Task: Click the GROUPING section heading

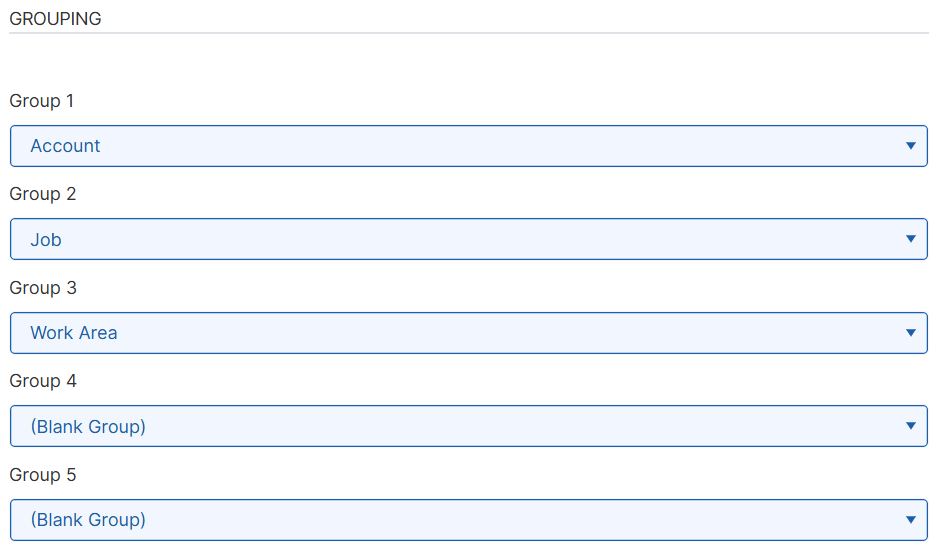Action: coord(55,19)
